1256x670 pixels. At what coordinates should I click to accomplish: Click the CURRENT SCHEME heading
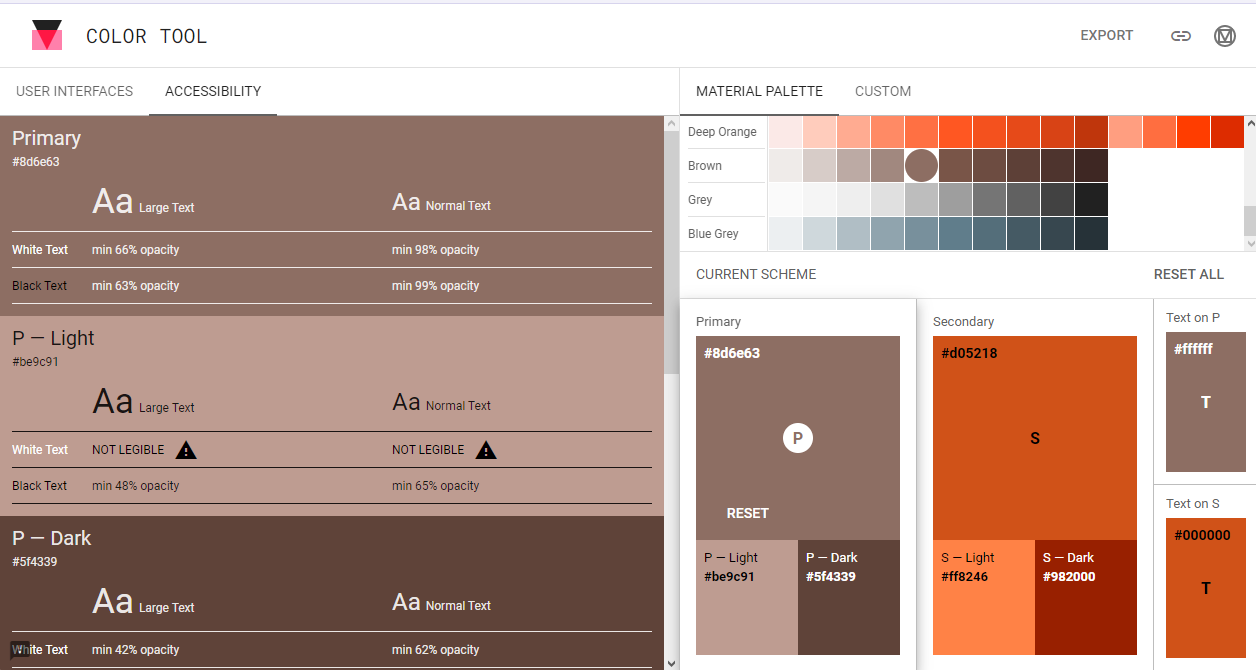click(756, 274)
